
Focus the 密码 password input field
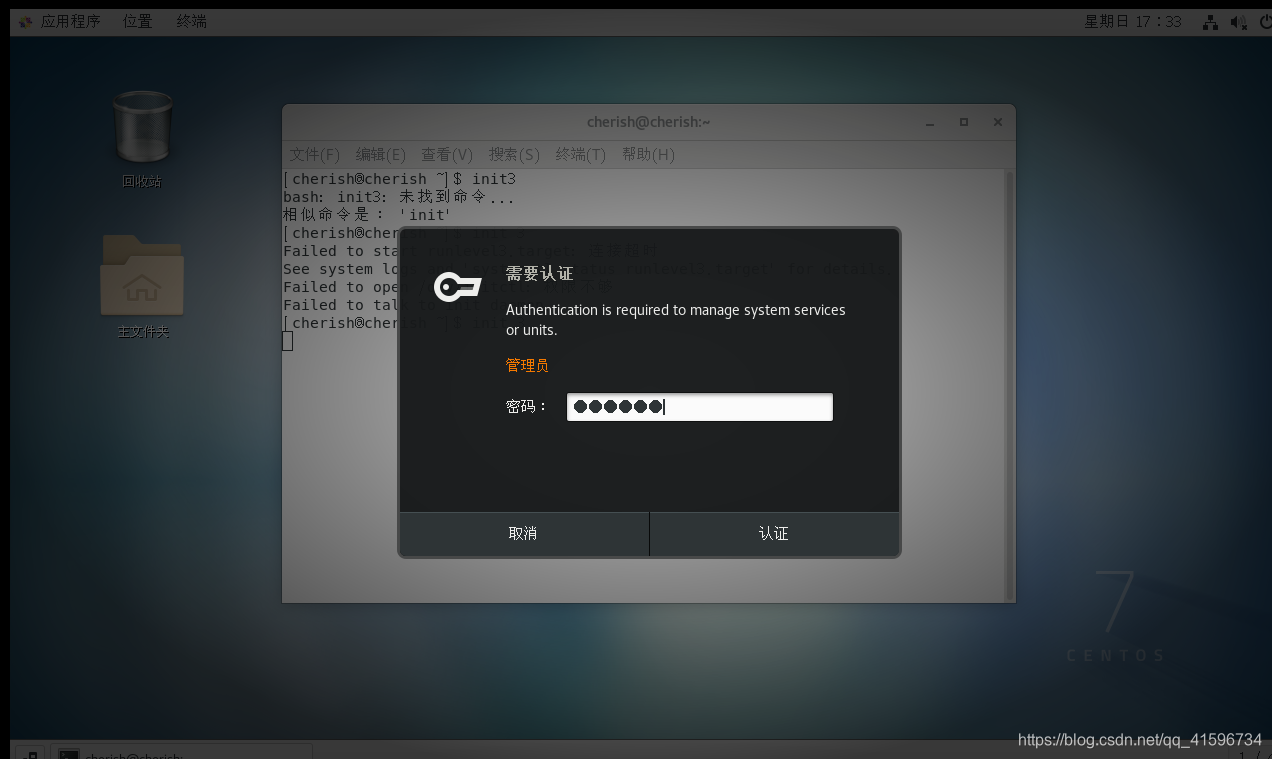click(x=700, y=407)
